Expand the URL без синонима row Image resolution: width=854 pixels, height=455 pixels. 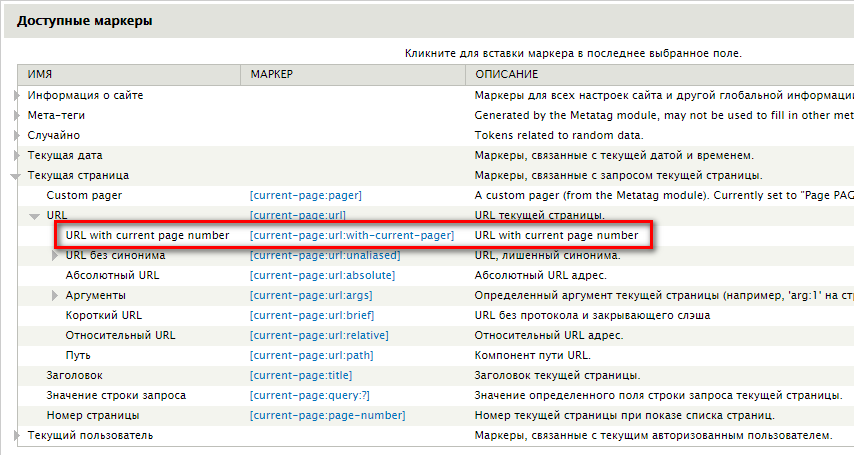[x=56, y=255]
